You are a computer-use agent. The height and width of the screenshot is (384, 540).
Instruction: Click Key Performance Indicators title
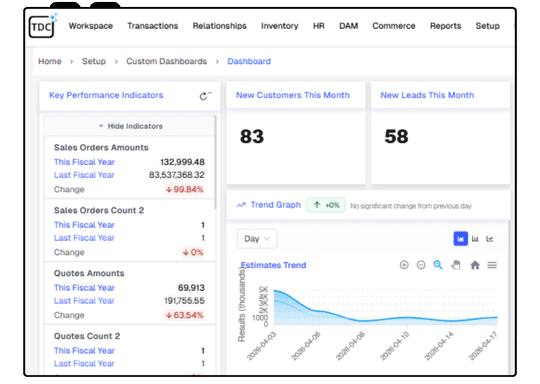(106, 95)
